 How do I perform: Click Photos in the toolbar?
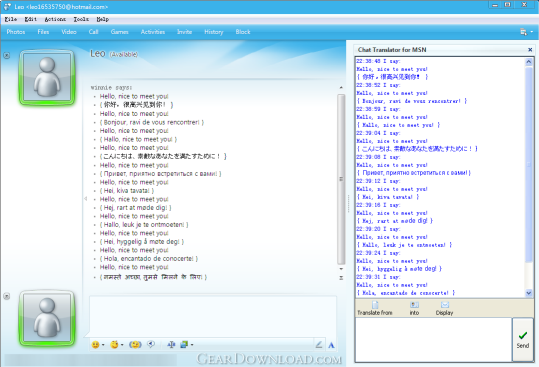pos(16,32)
